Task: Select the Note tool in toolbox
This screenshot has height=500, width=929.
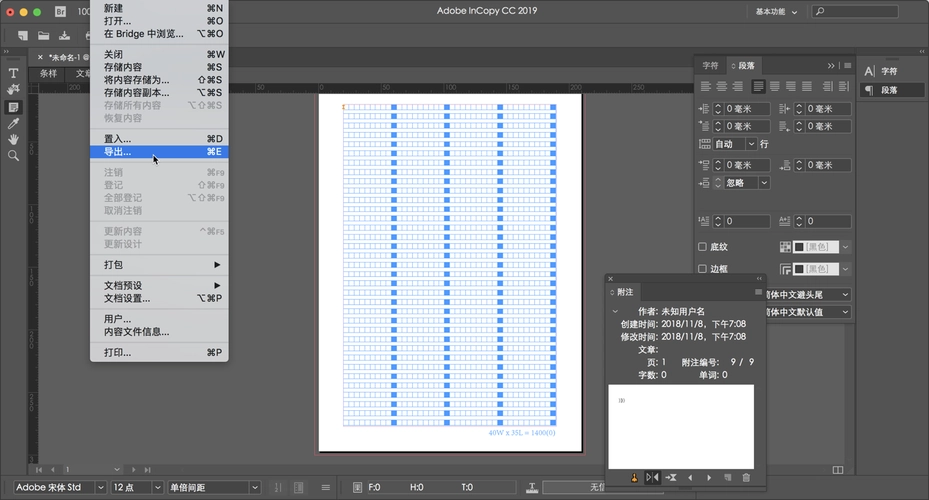Action: tap(14, 107)
